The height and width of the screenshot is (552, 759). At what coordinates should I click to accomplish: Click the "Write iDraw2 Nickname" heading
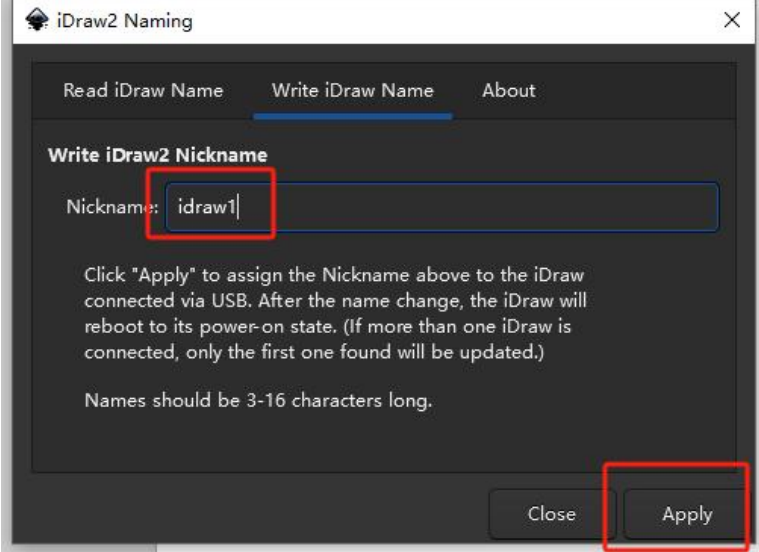tap(158, 155)
